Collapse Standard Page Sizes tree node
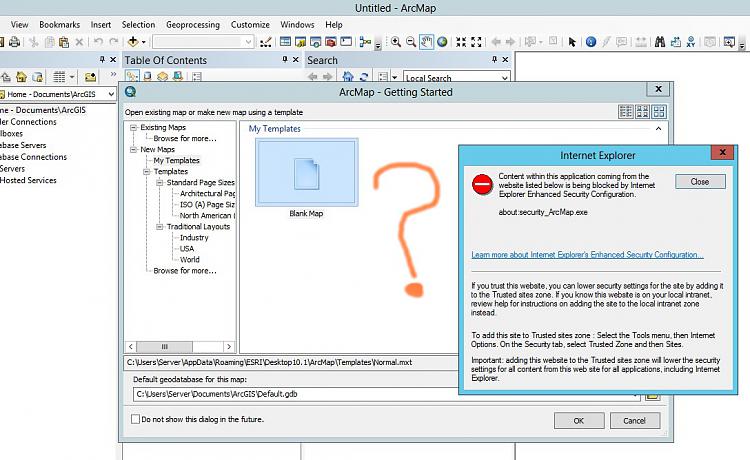Screen dimensions: 750x460 160,183
